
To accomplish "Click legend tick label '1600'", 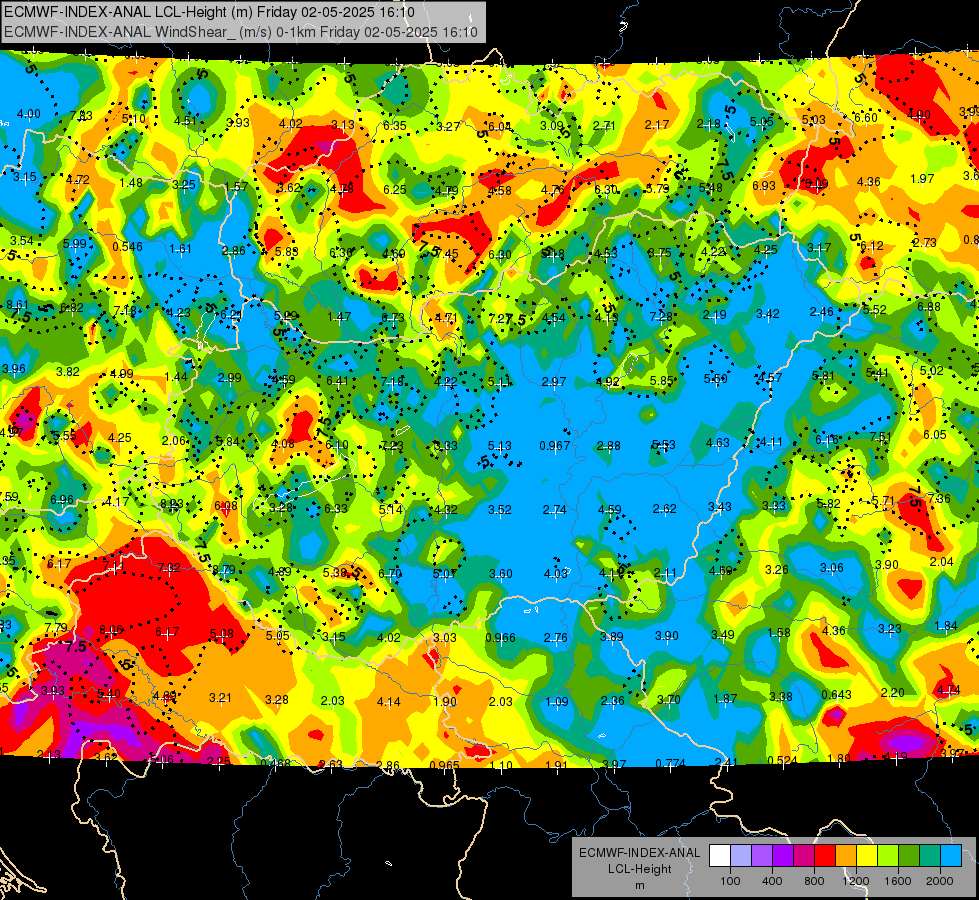I will coord(898,881).
